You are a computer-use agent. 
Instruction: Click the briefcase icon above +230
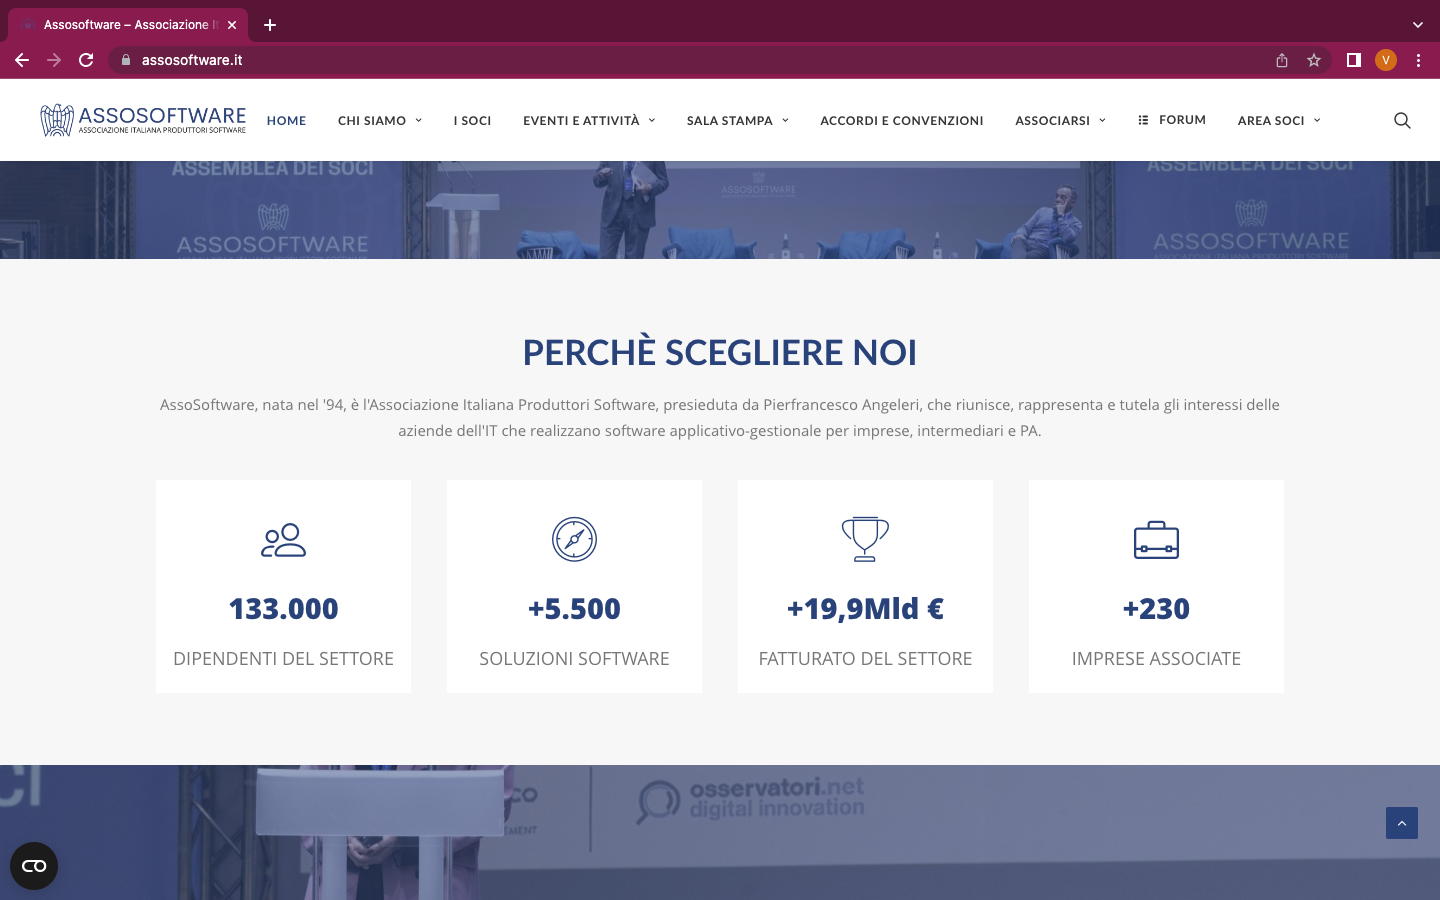pos(1156,538)
